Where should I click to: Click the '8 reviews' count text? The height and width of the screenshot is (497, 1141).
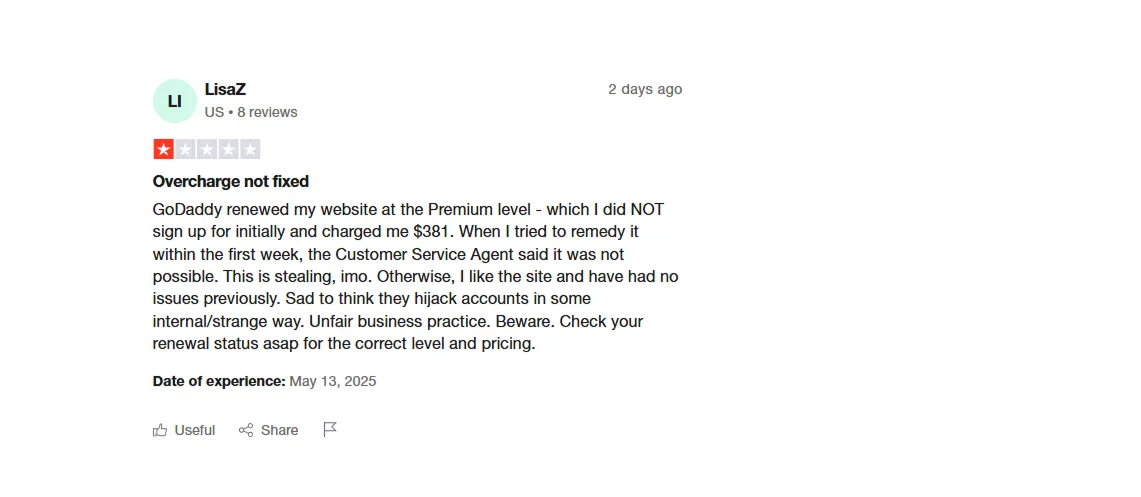pos(267,112)
